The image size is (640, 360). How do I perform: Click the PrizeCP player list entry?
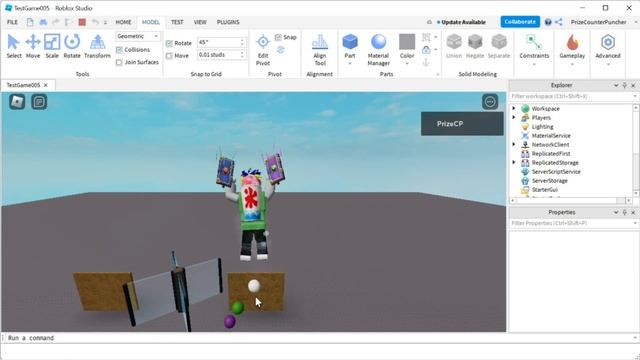click(462, 124)
